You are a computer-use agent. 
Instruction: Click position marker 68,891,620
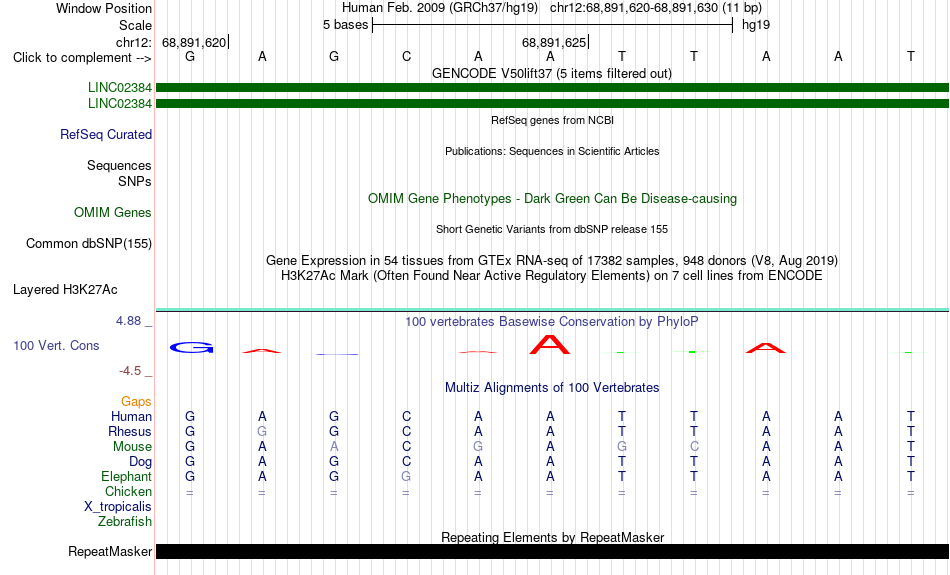(194, 42)
